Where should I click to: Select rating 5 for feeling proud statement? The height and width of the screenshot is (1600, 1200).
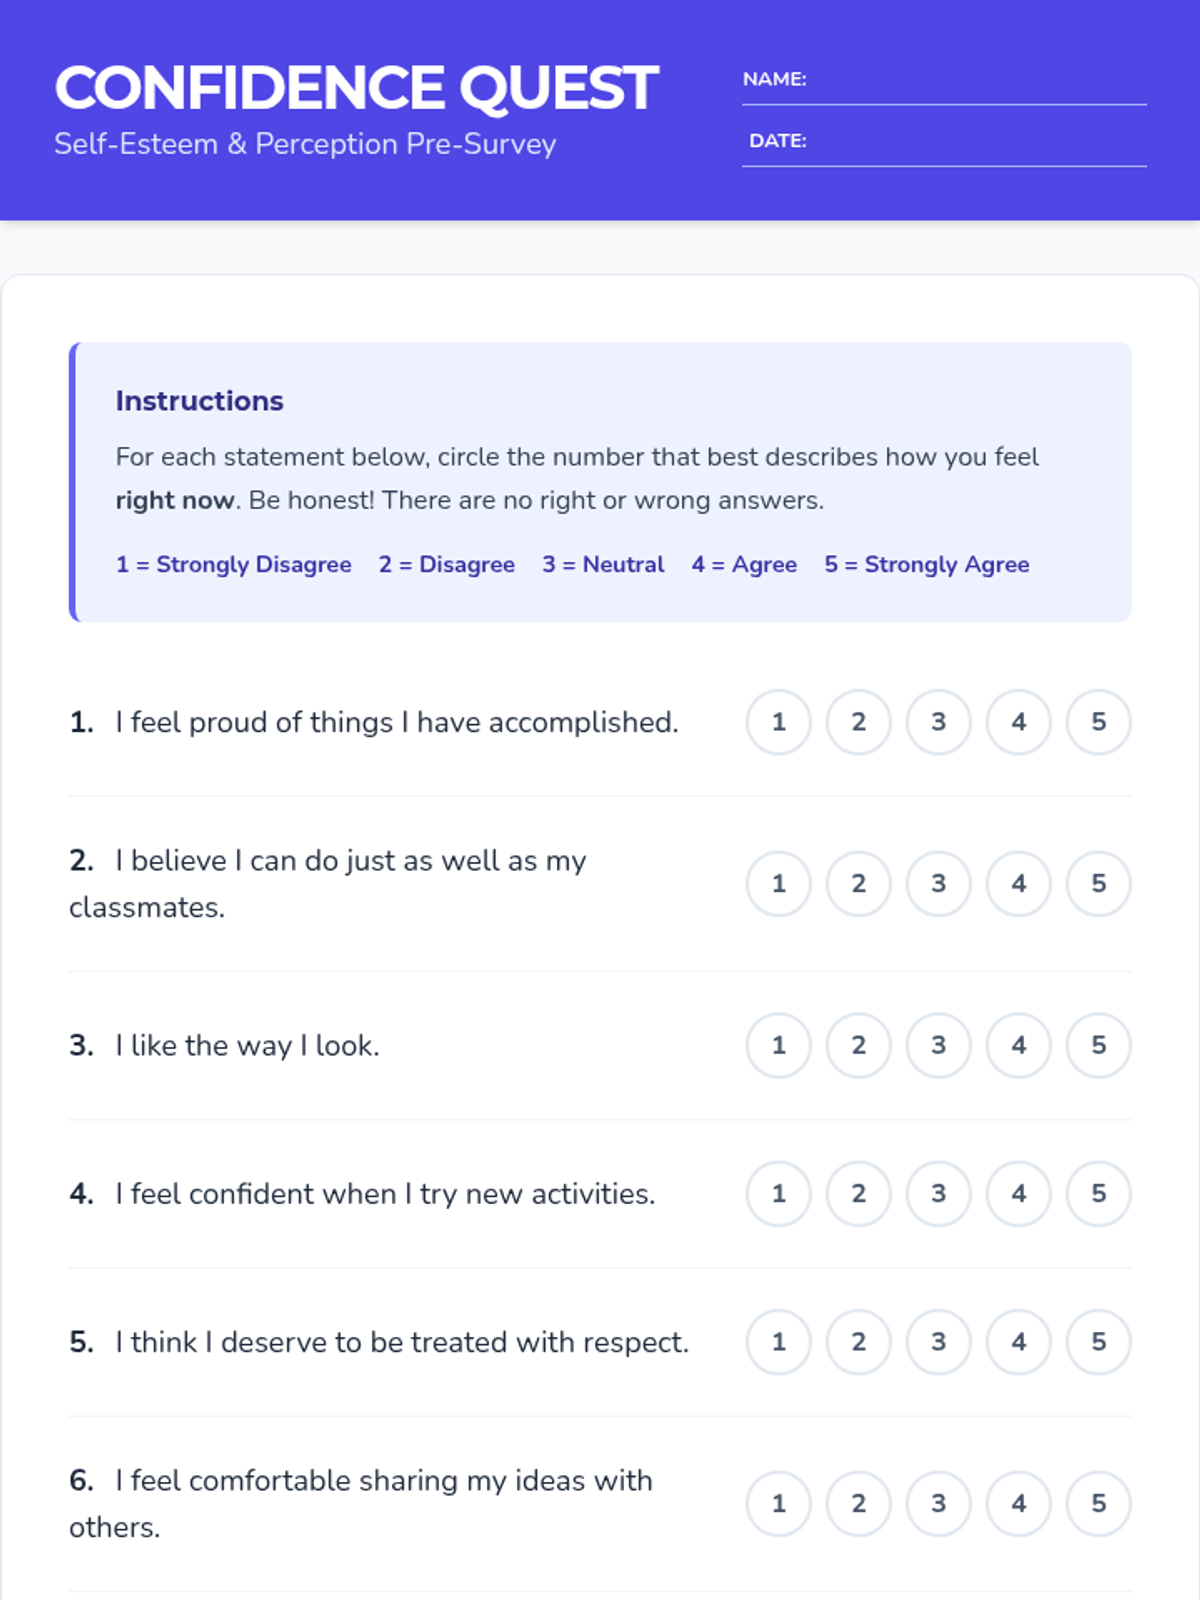[x=1098, y=722]
